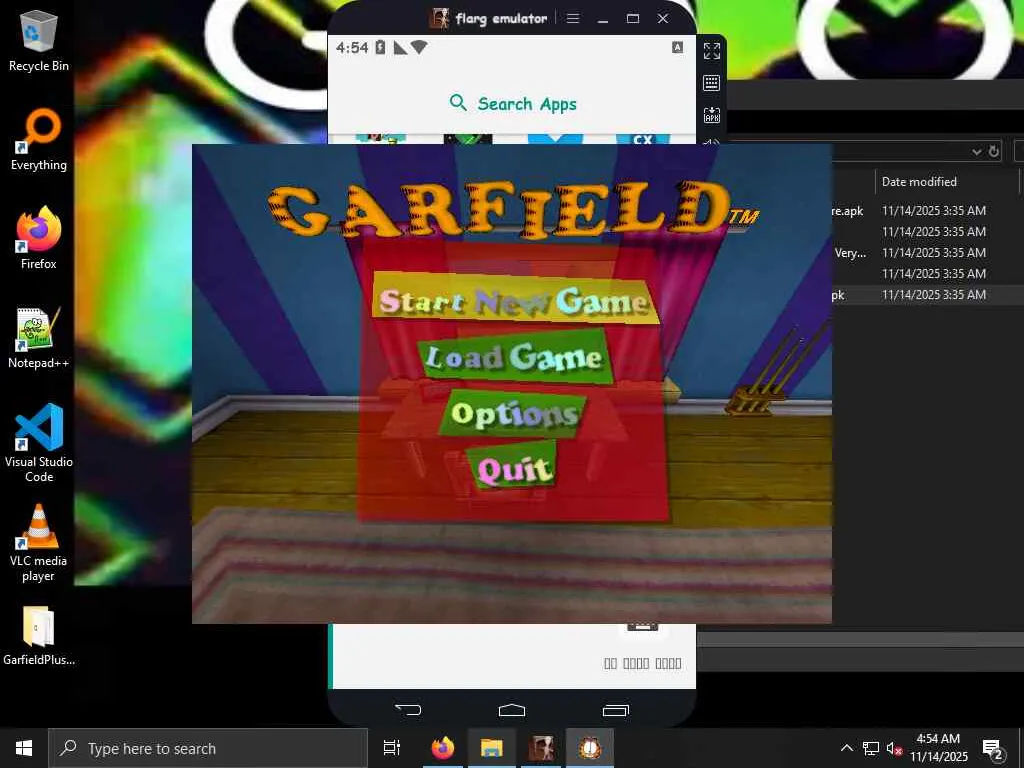Open Task View from the taskbar

(392, 748)
